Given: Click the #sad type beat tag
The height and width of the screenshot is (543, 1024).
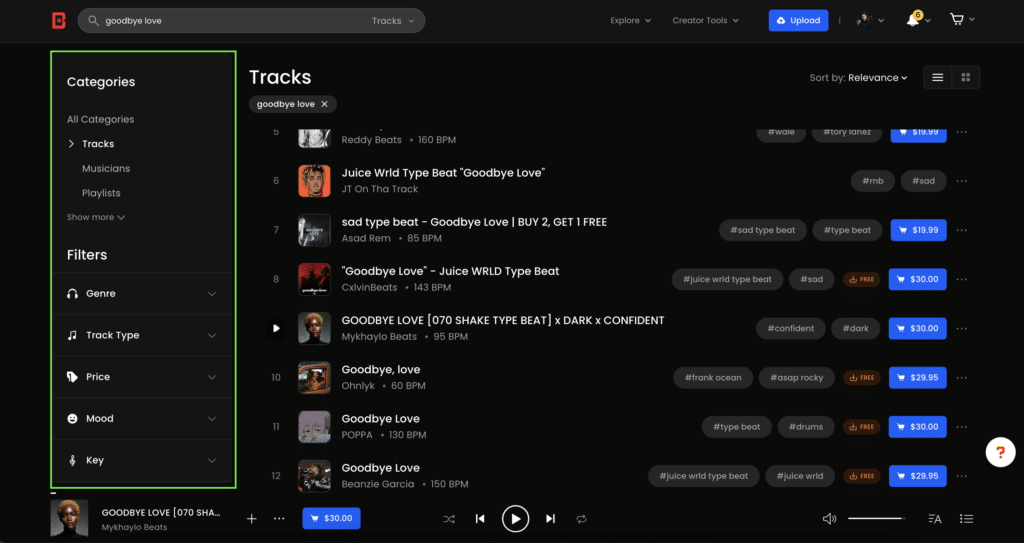Looking at the screenshot, I should click(x=763, y=230).
